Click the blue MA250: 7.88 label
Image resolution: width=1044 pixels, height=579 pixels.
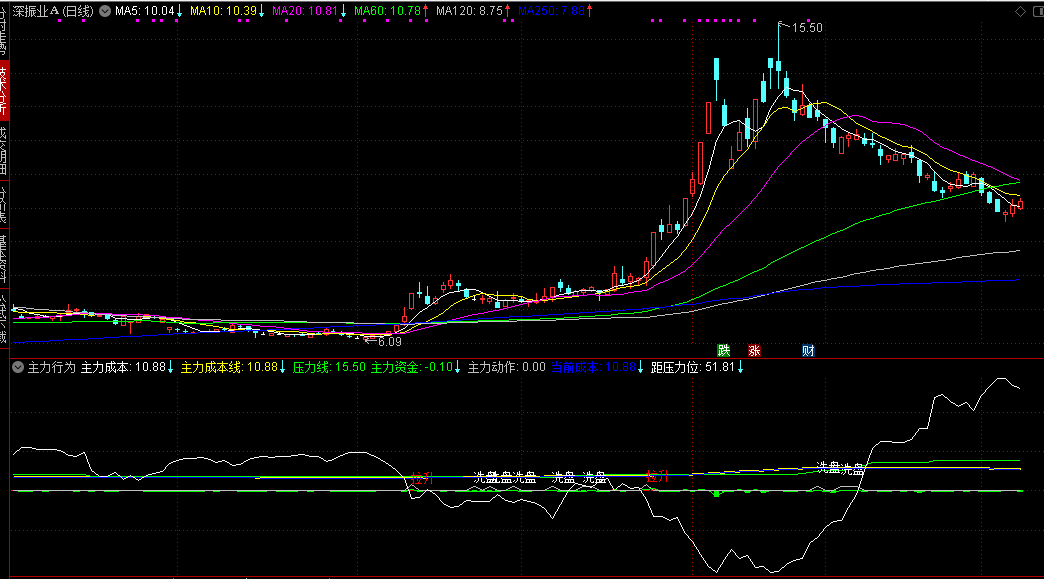click(551, 11)
